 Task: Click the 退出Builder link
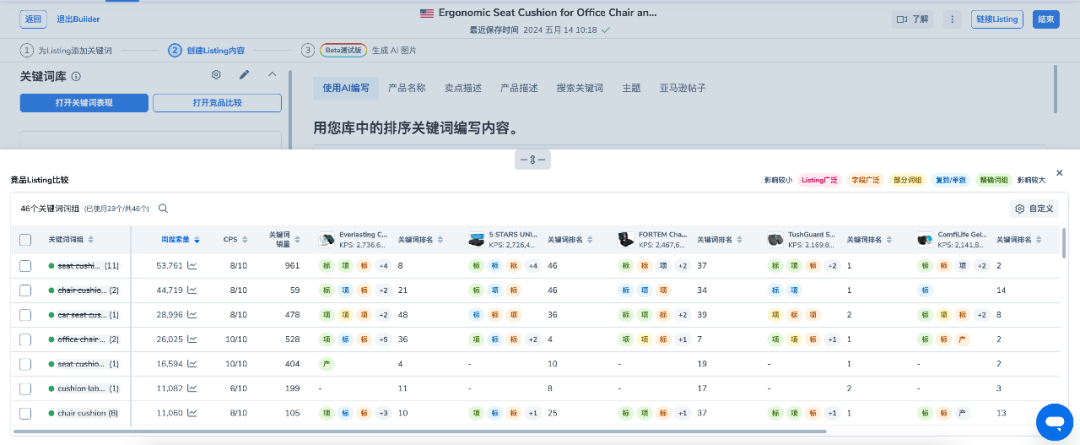[x=78, y=19]
